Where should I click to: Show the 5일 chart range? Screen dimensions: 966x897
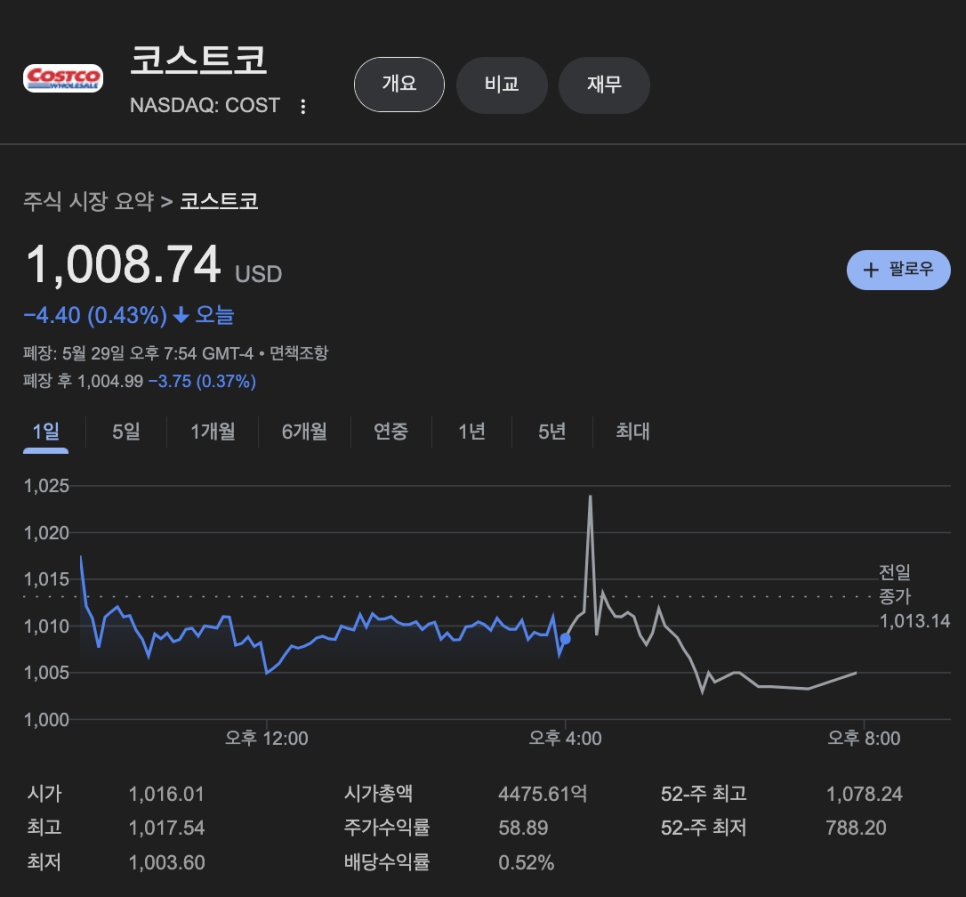pos(126,431)
